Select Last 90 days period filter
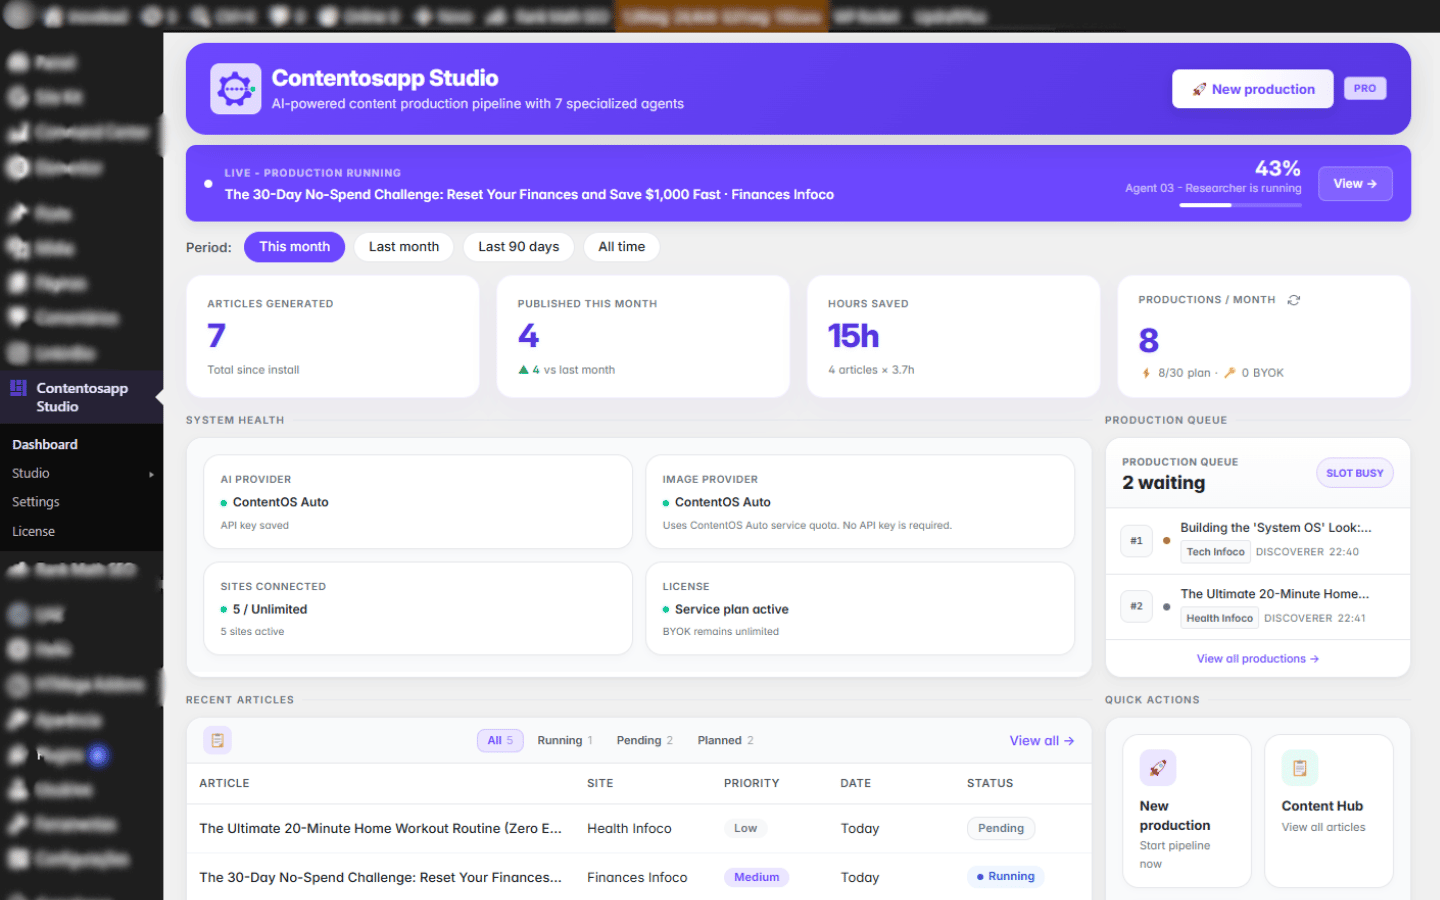 pyautogui.click(x=518, y=247)
